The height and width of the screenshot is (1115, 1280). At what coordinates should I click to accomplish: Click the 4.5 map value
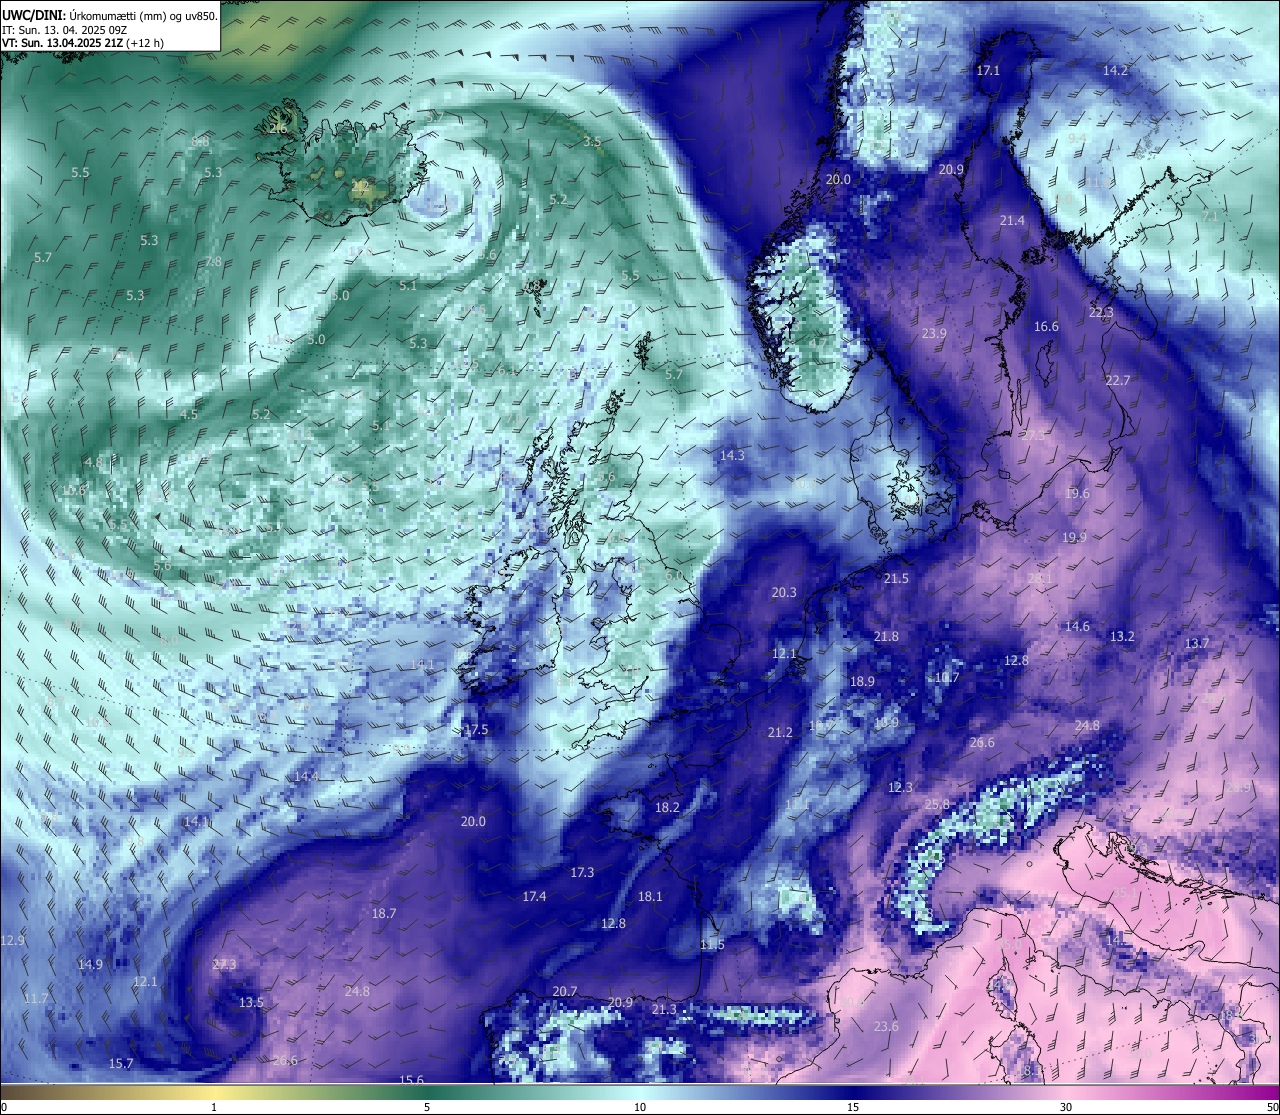(x=189, y=415)
